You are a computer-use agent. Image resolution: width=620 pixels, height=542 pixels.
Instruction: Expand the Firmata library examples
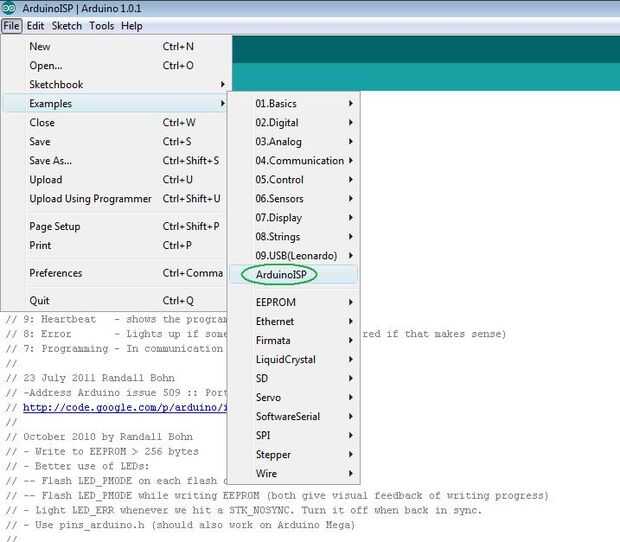coord(294,340)
